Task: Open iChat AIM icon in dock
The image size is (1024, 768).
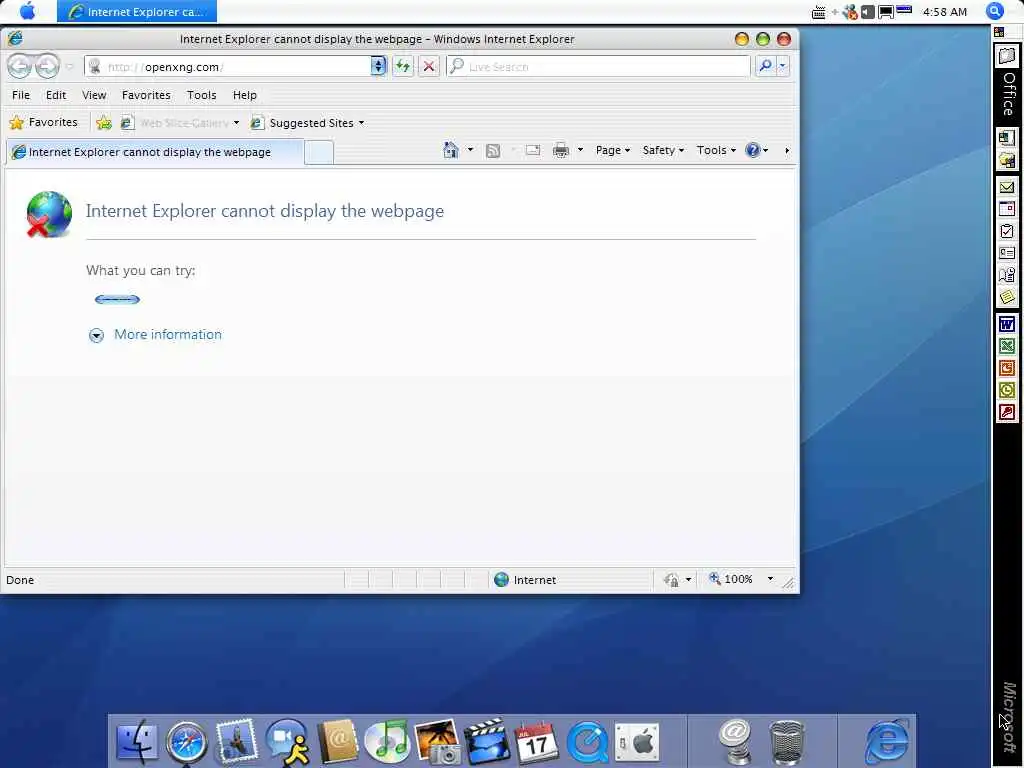Action: pos(287,742)
